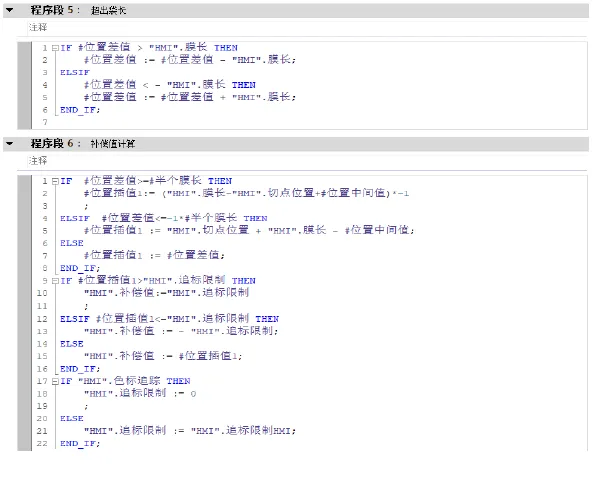Fold the IF 色标追踪 block at line 17

point(55,381)
